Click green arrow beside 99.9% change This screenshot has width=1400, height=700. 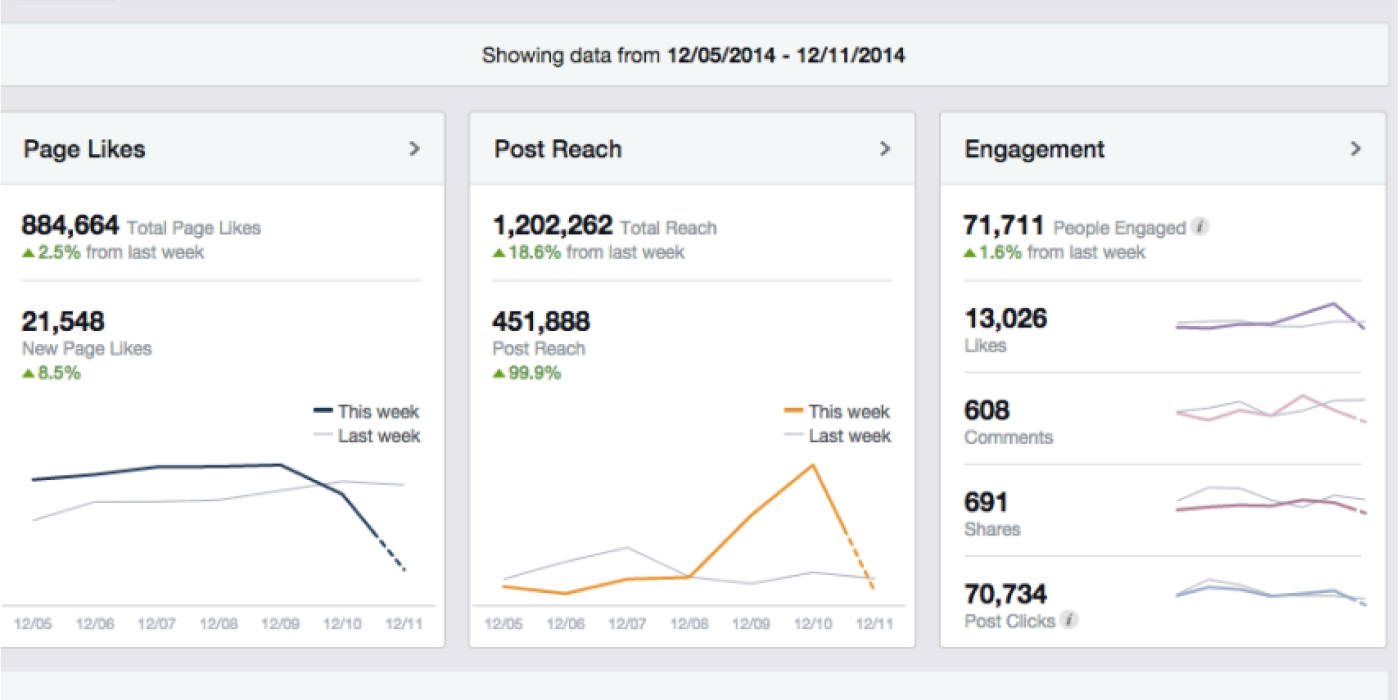pyautogui.click(x=498, y=374)
